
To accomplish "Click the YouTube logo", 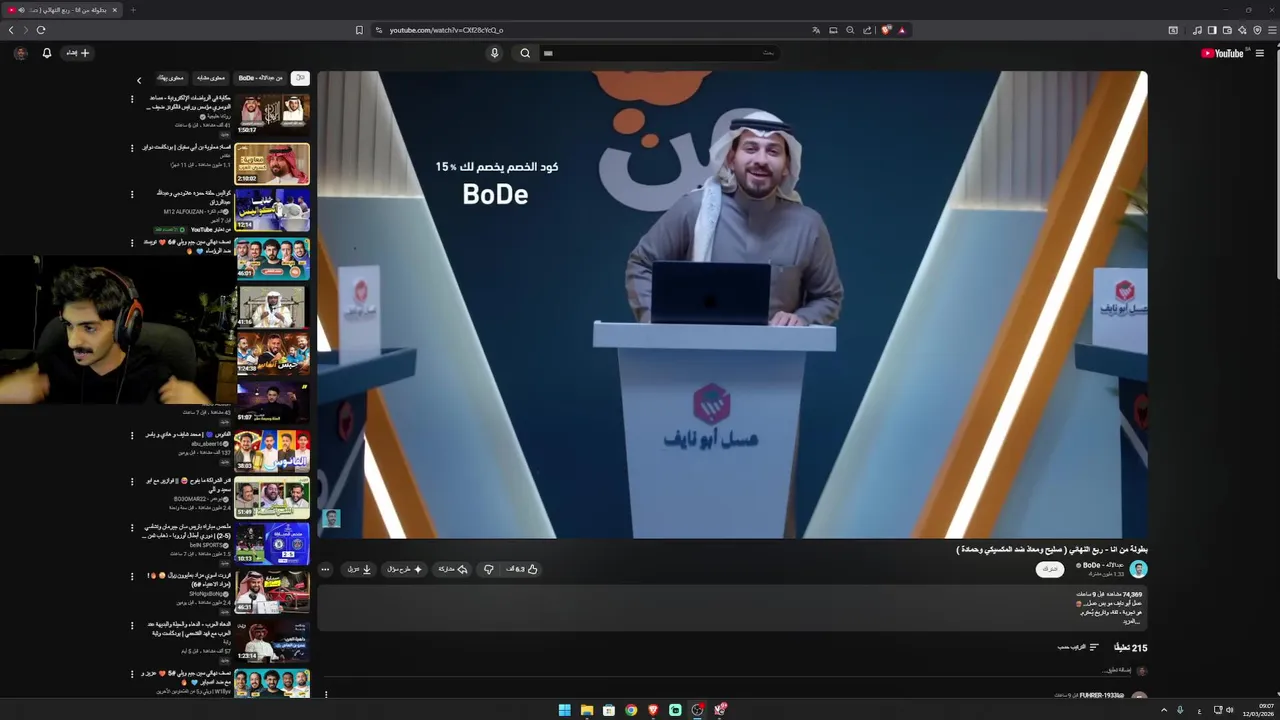I will (1224, 54).
